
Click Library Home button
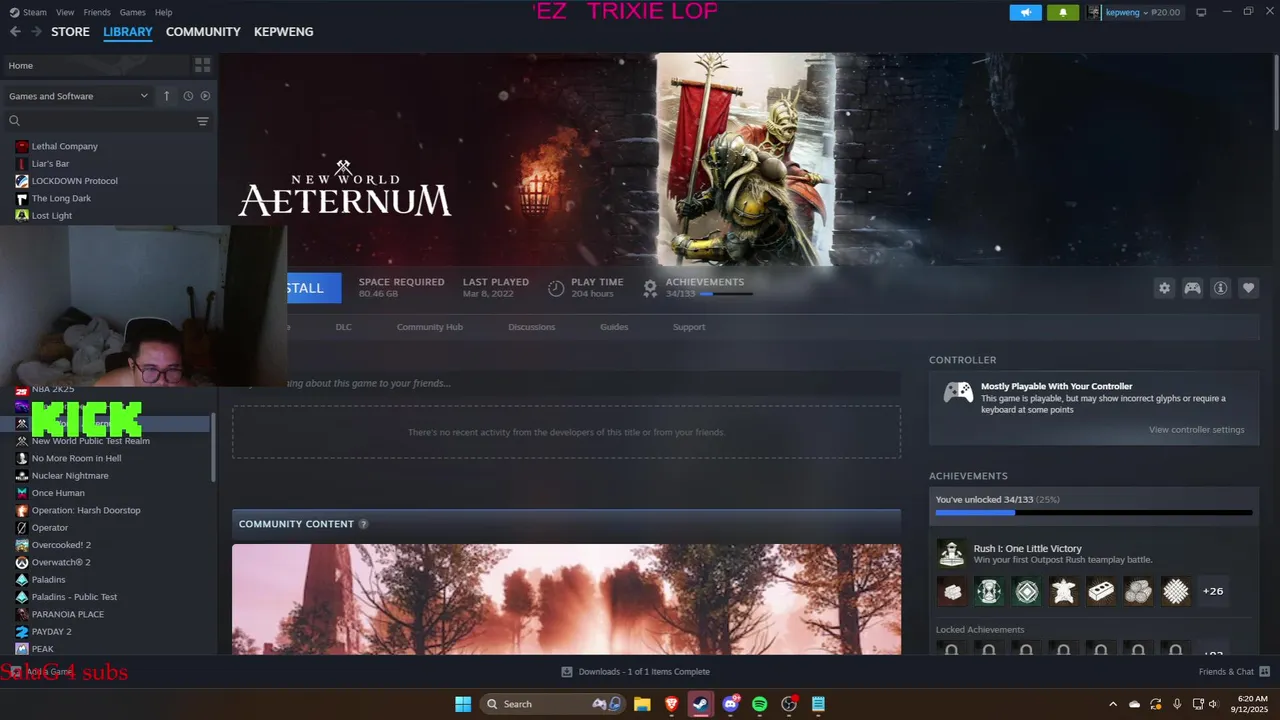(x=95, y=65)
